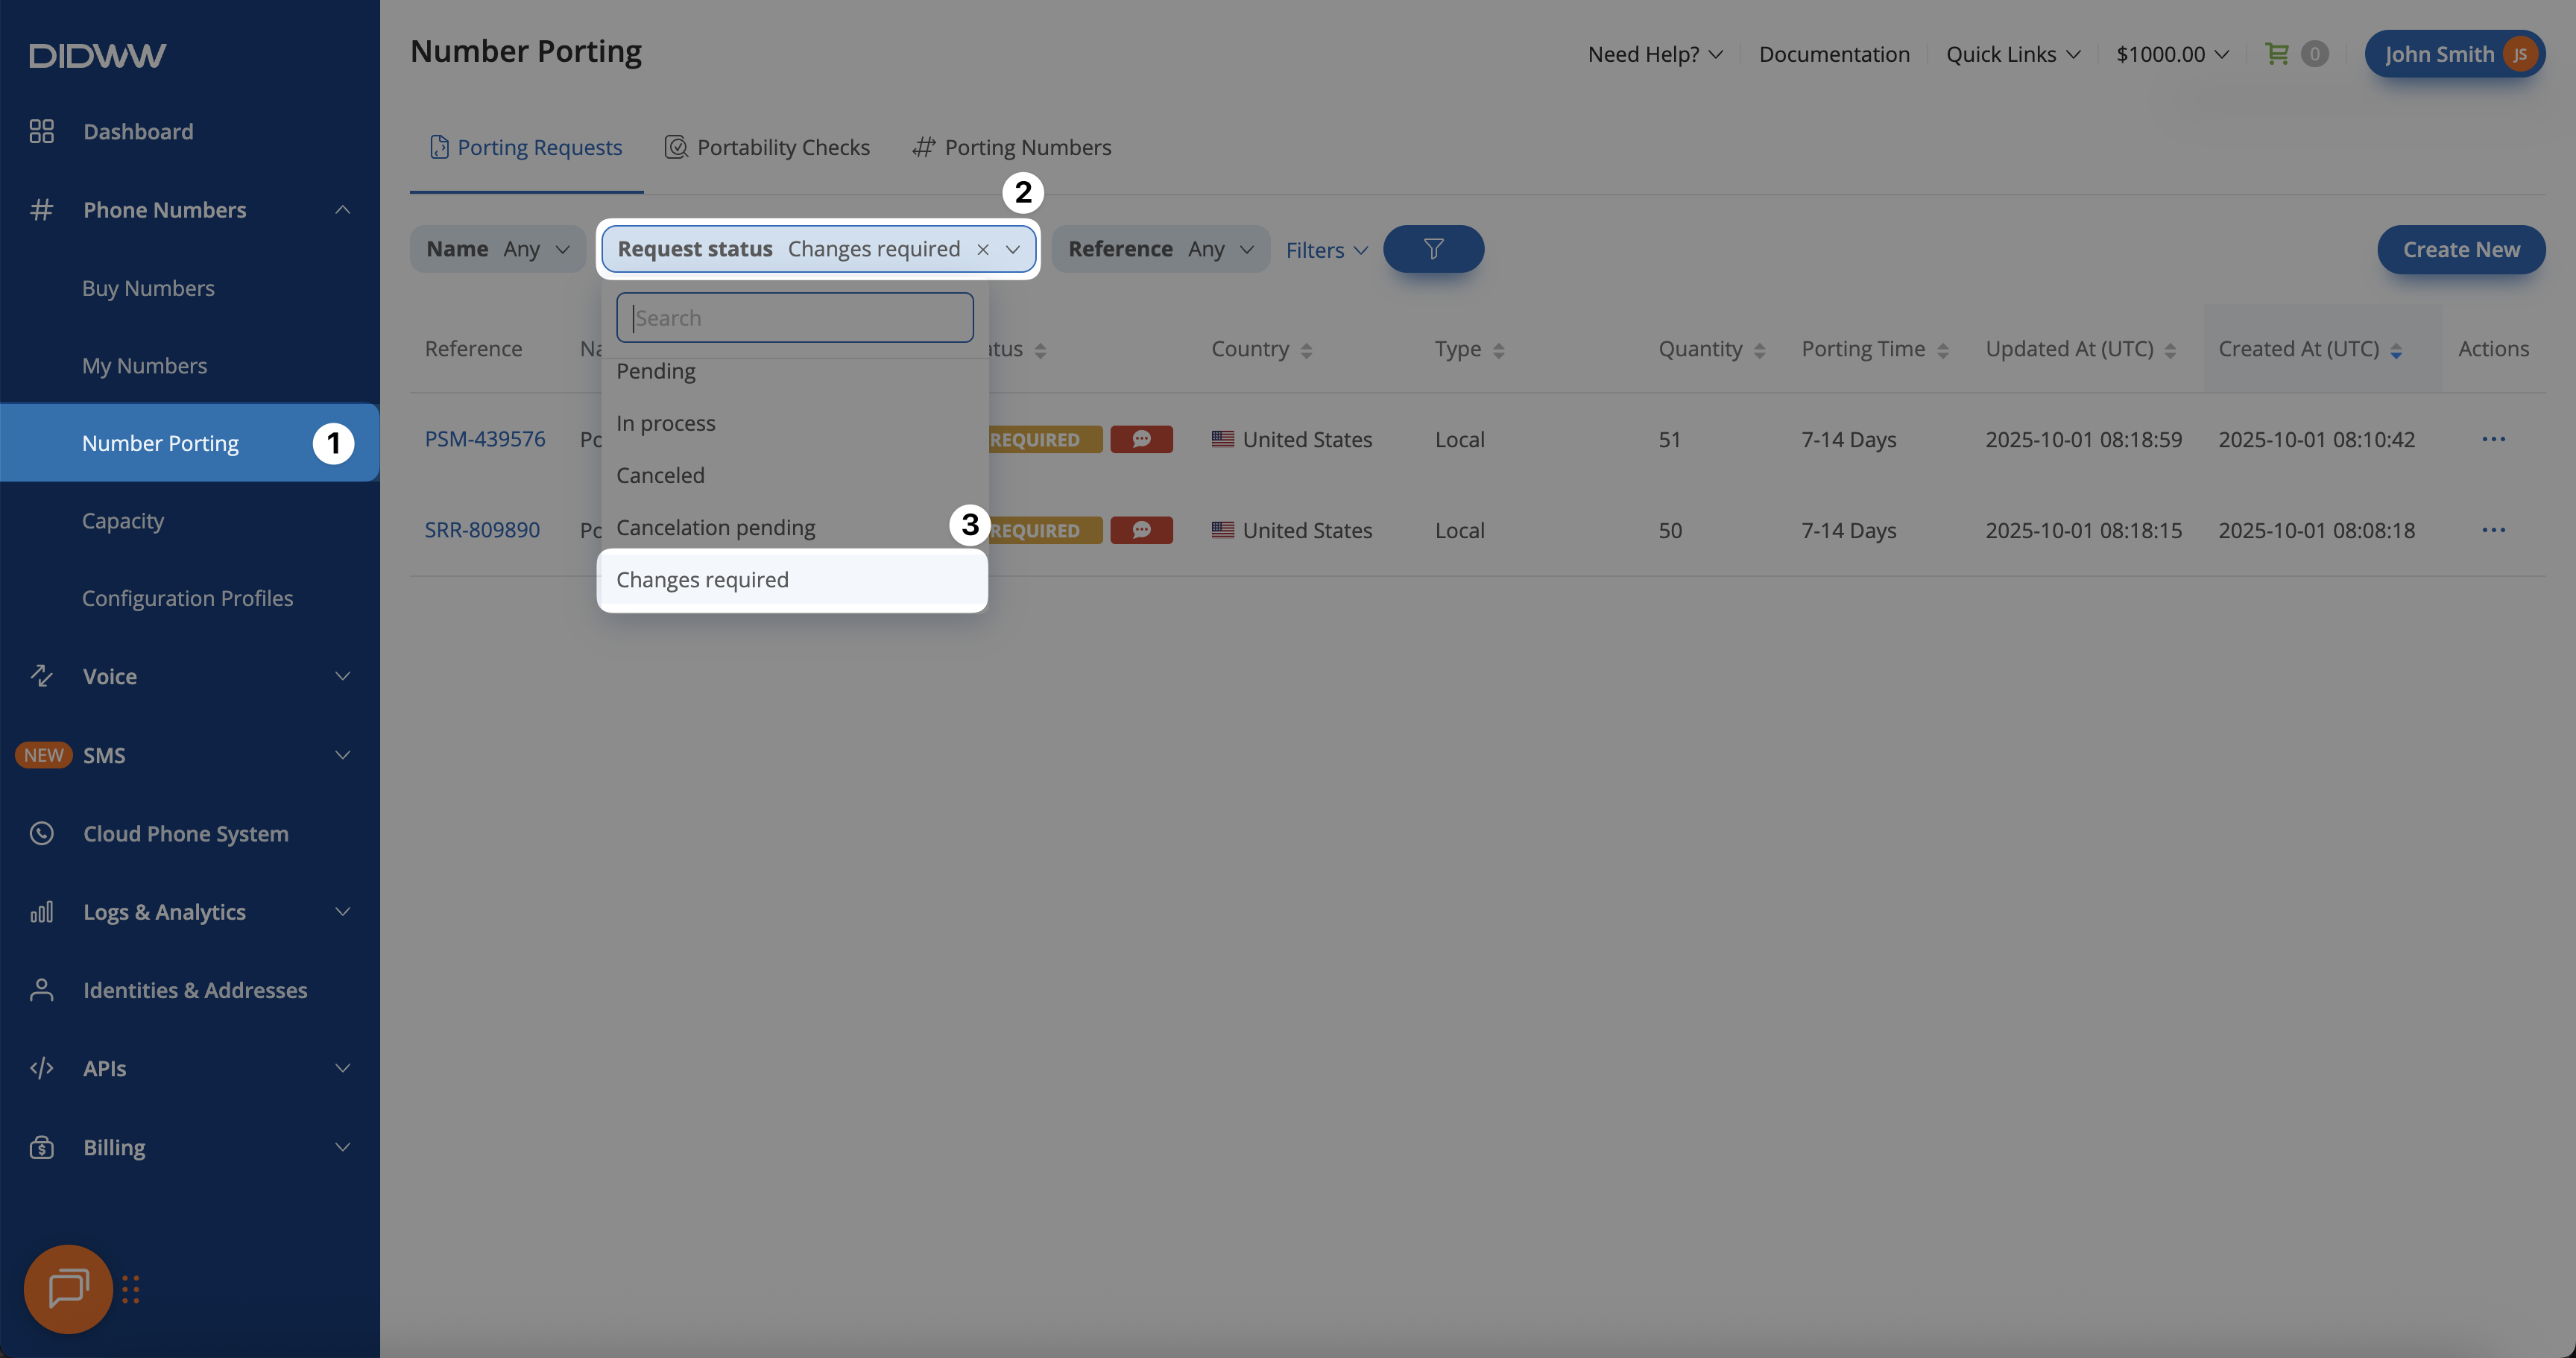Click the status Search input field

coord(794,318)
